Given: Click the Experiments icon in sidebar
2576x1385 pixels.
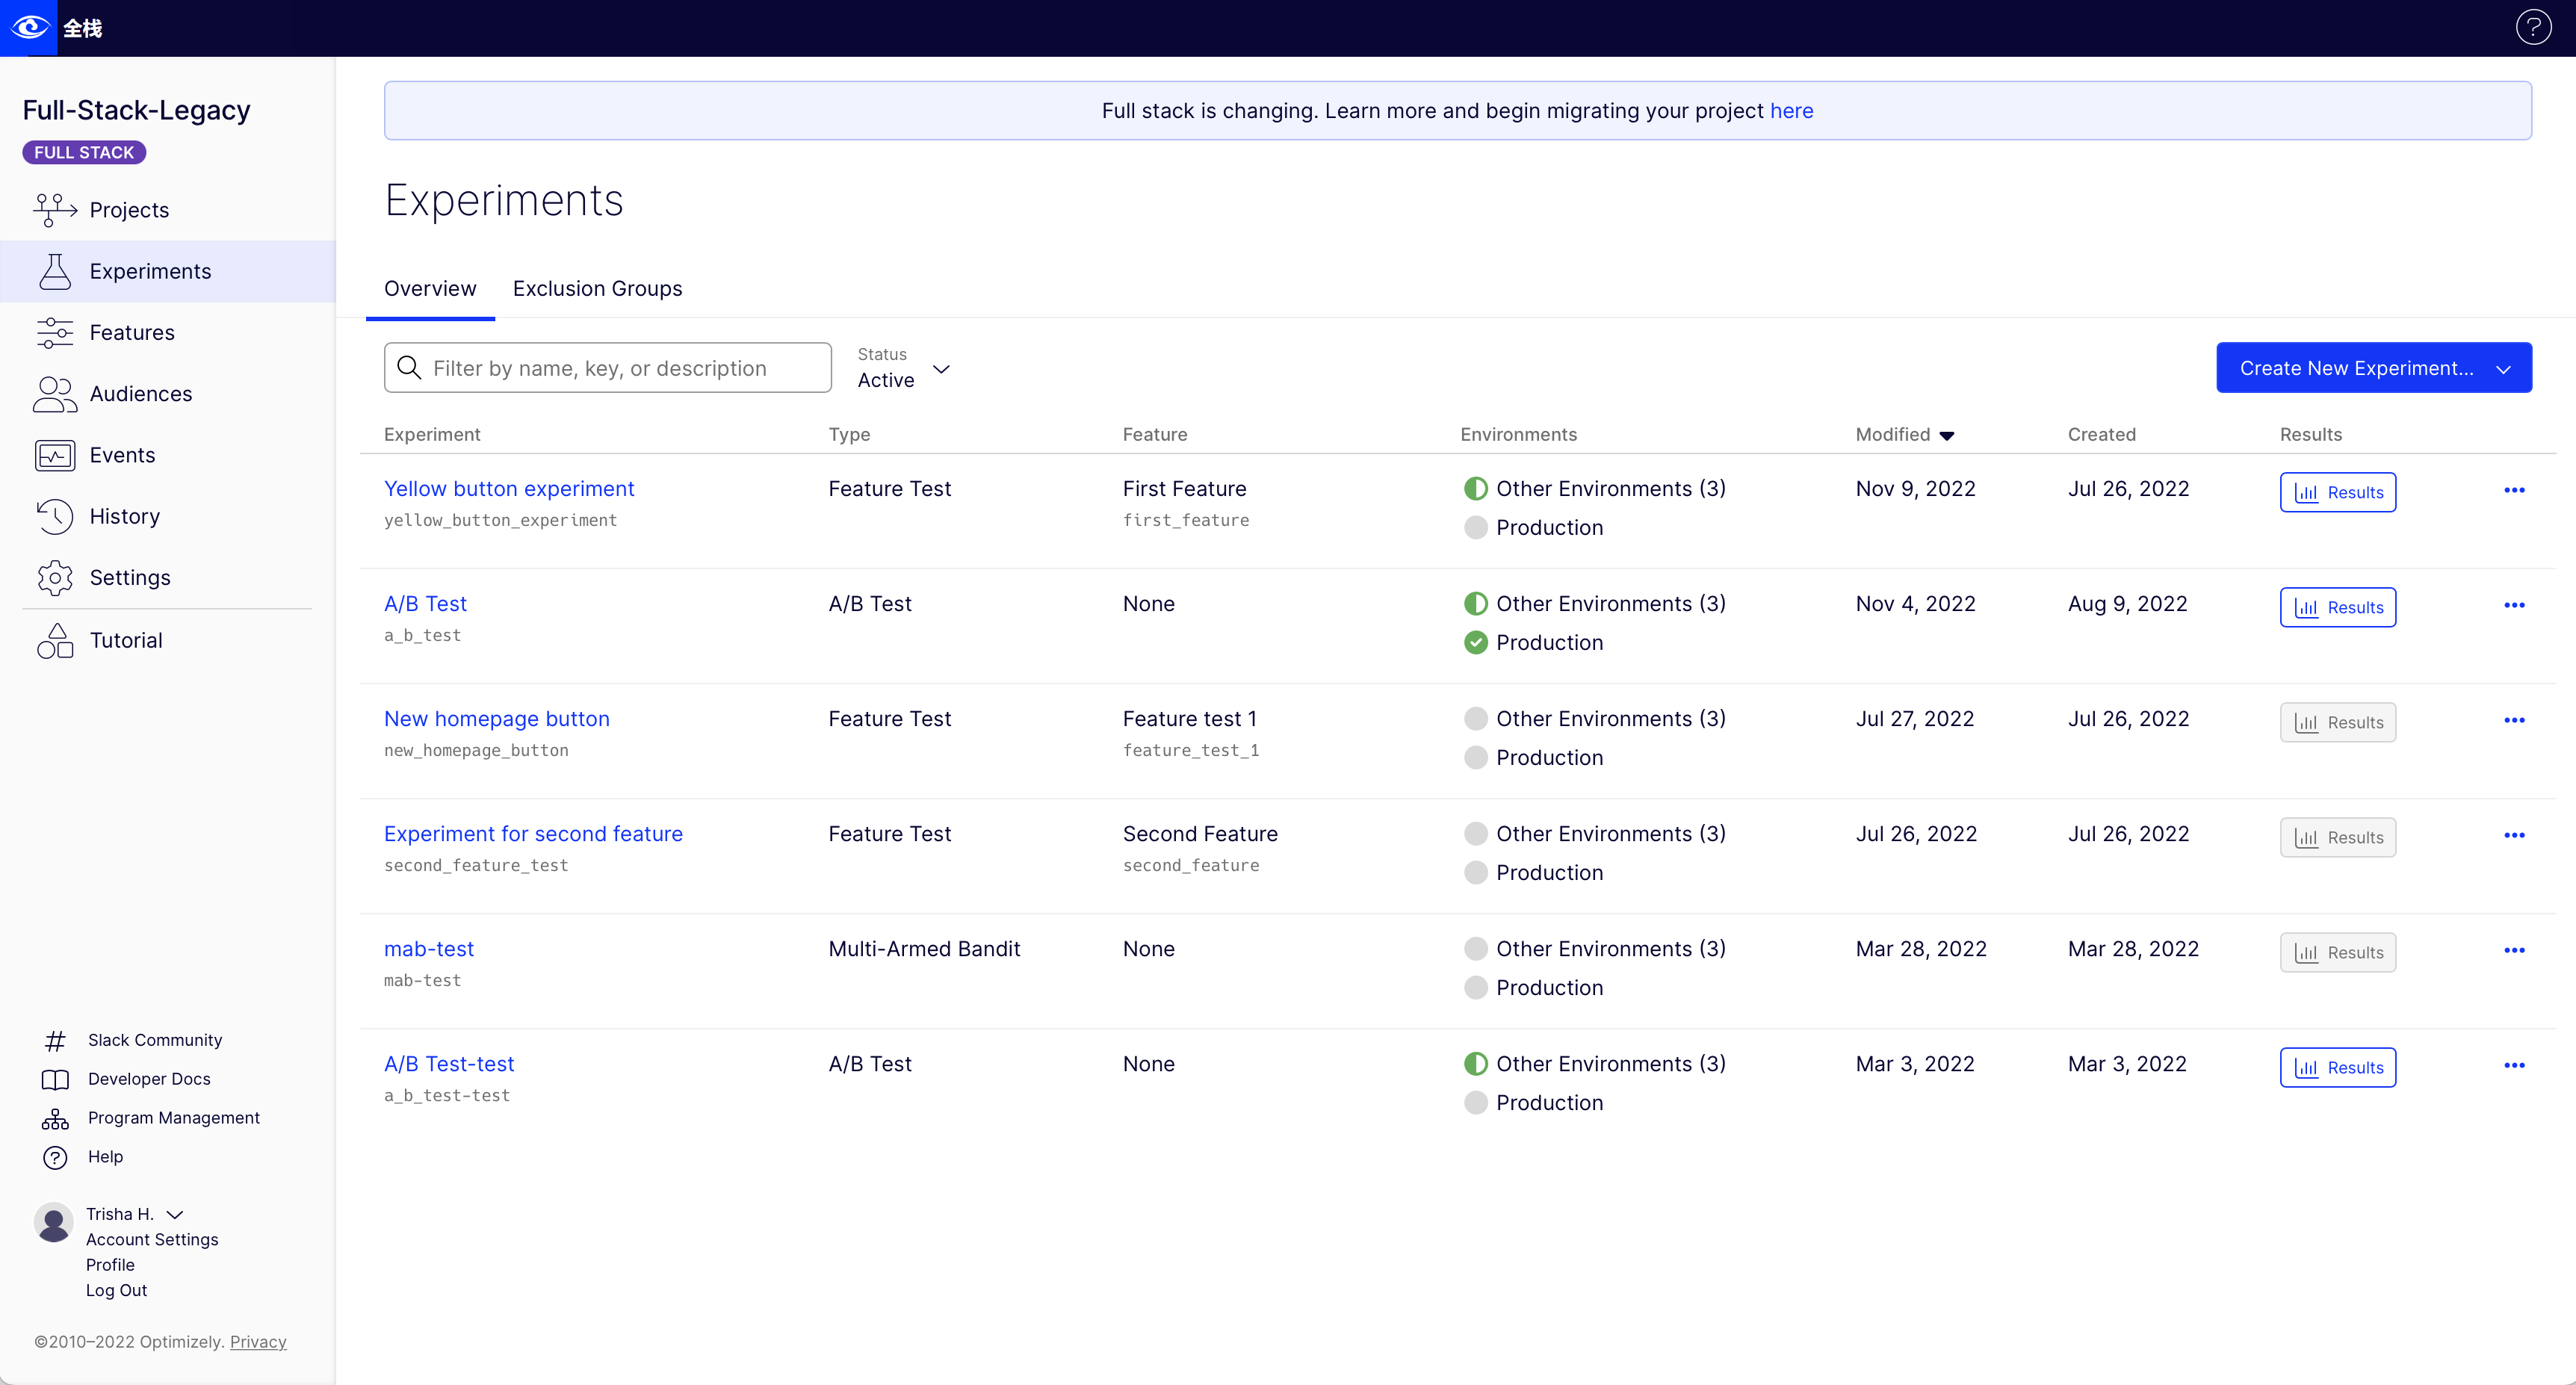Looking at the screenshot, I should [55, 270].
